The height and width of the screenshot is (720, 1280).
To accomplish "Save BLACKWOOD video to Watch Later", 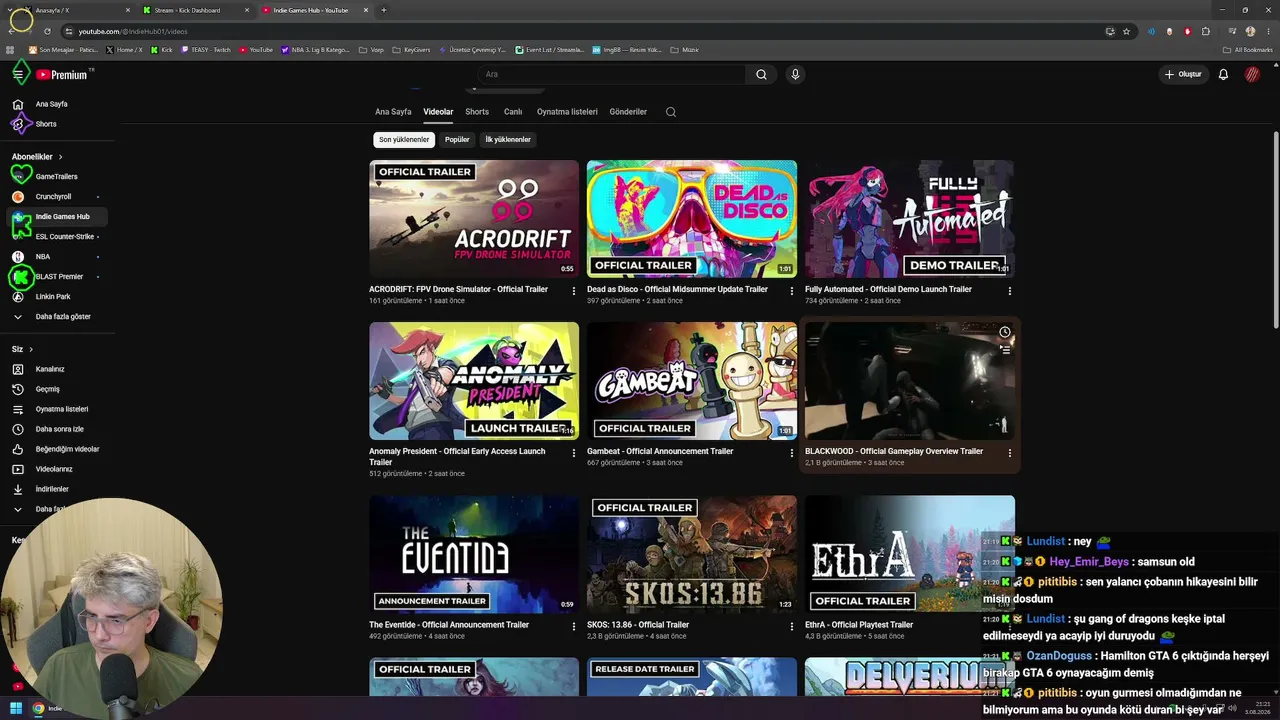I will [1005, 332].
